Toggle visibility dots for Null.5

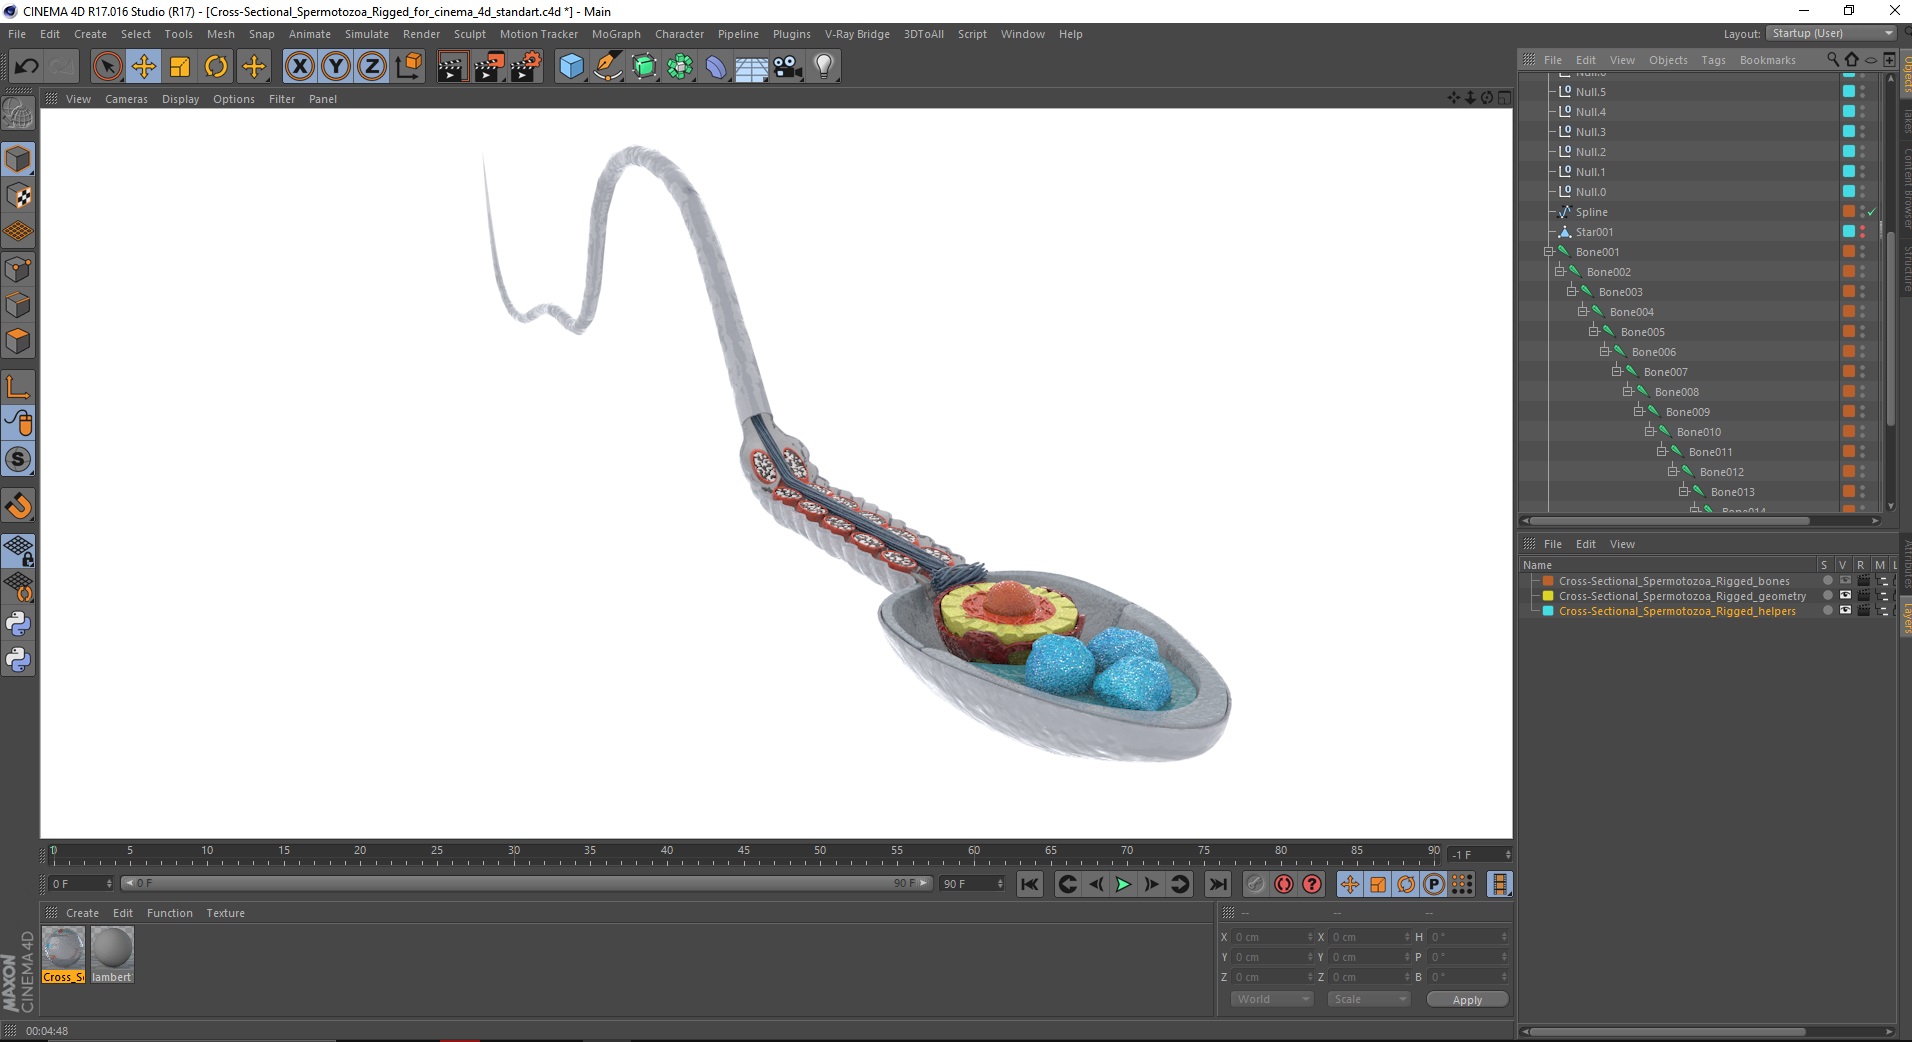[1862, 92]
